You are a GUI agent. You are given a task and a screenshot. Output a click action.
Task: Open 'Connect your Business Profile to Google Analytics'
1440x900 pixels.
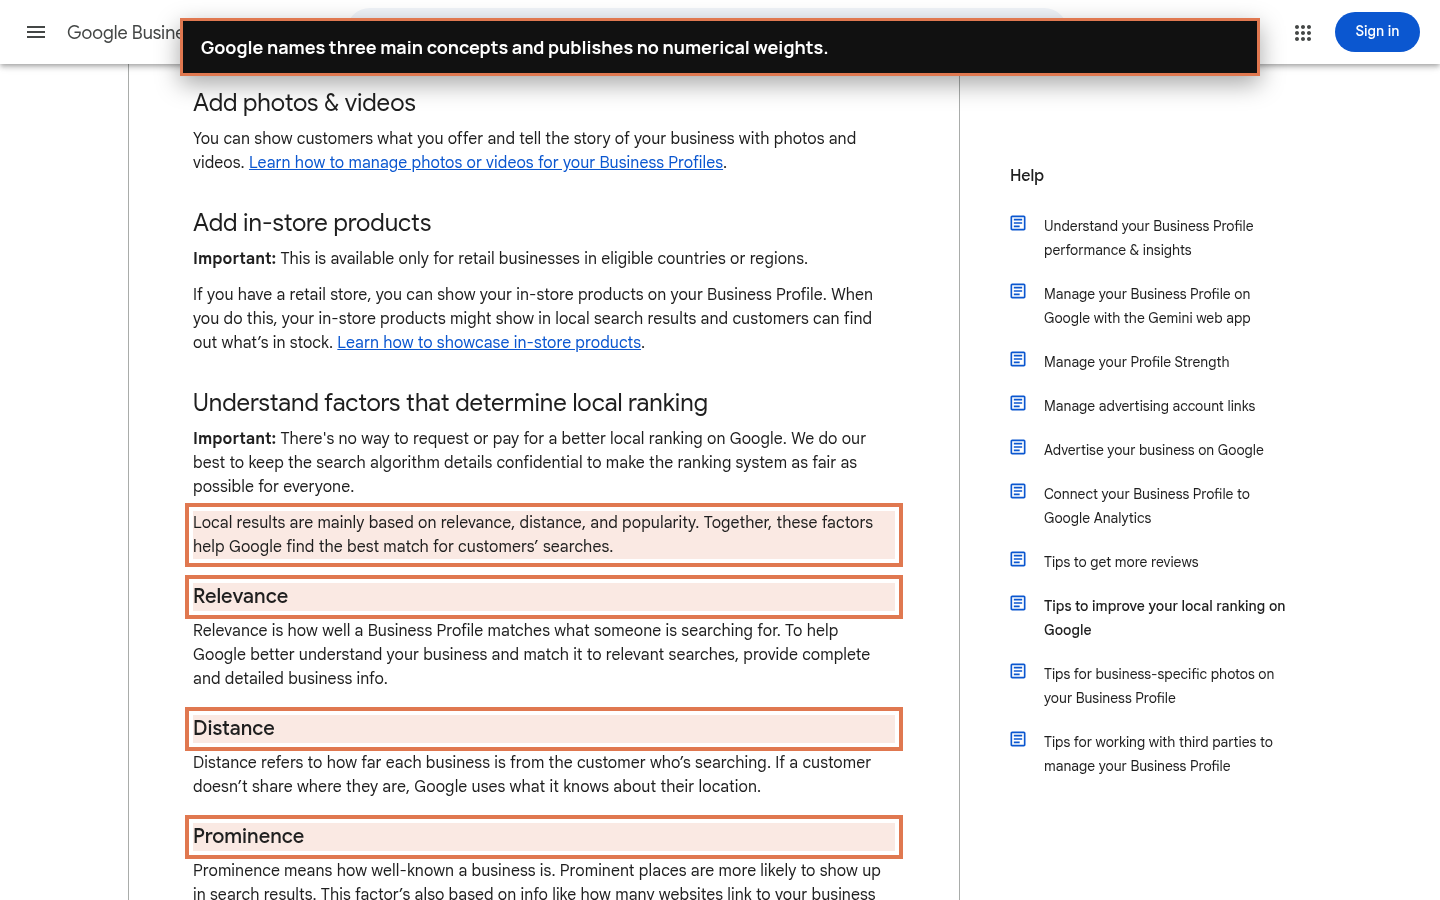(x=1146, y=506)
